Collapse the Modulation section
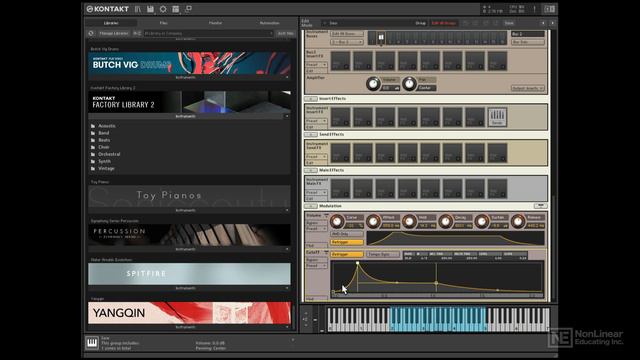 [x=311, y=206]
